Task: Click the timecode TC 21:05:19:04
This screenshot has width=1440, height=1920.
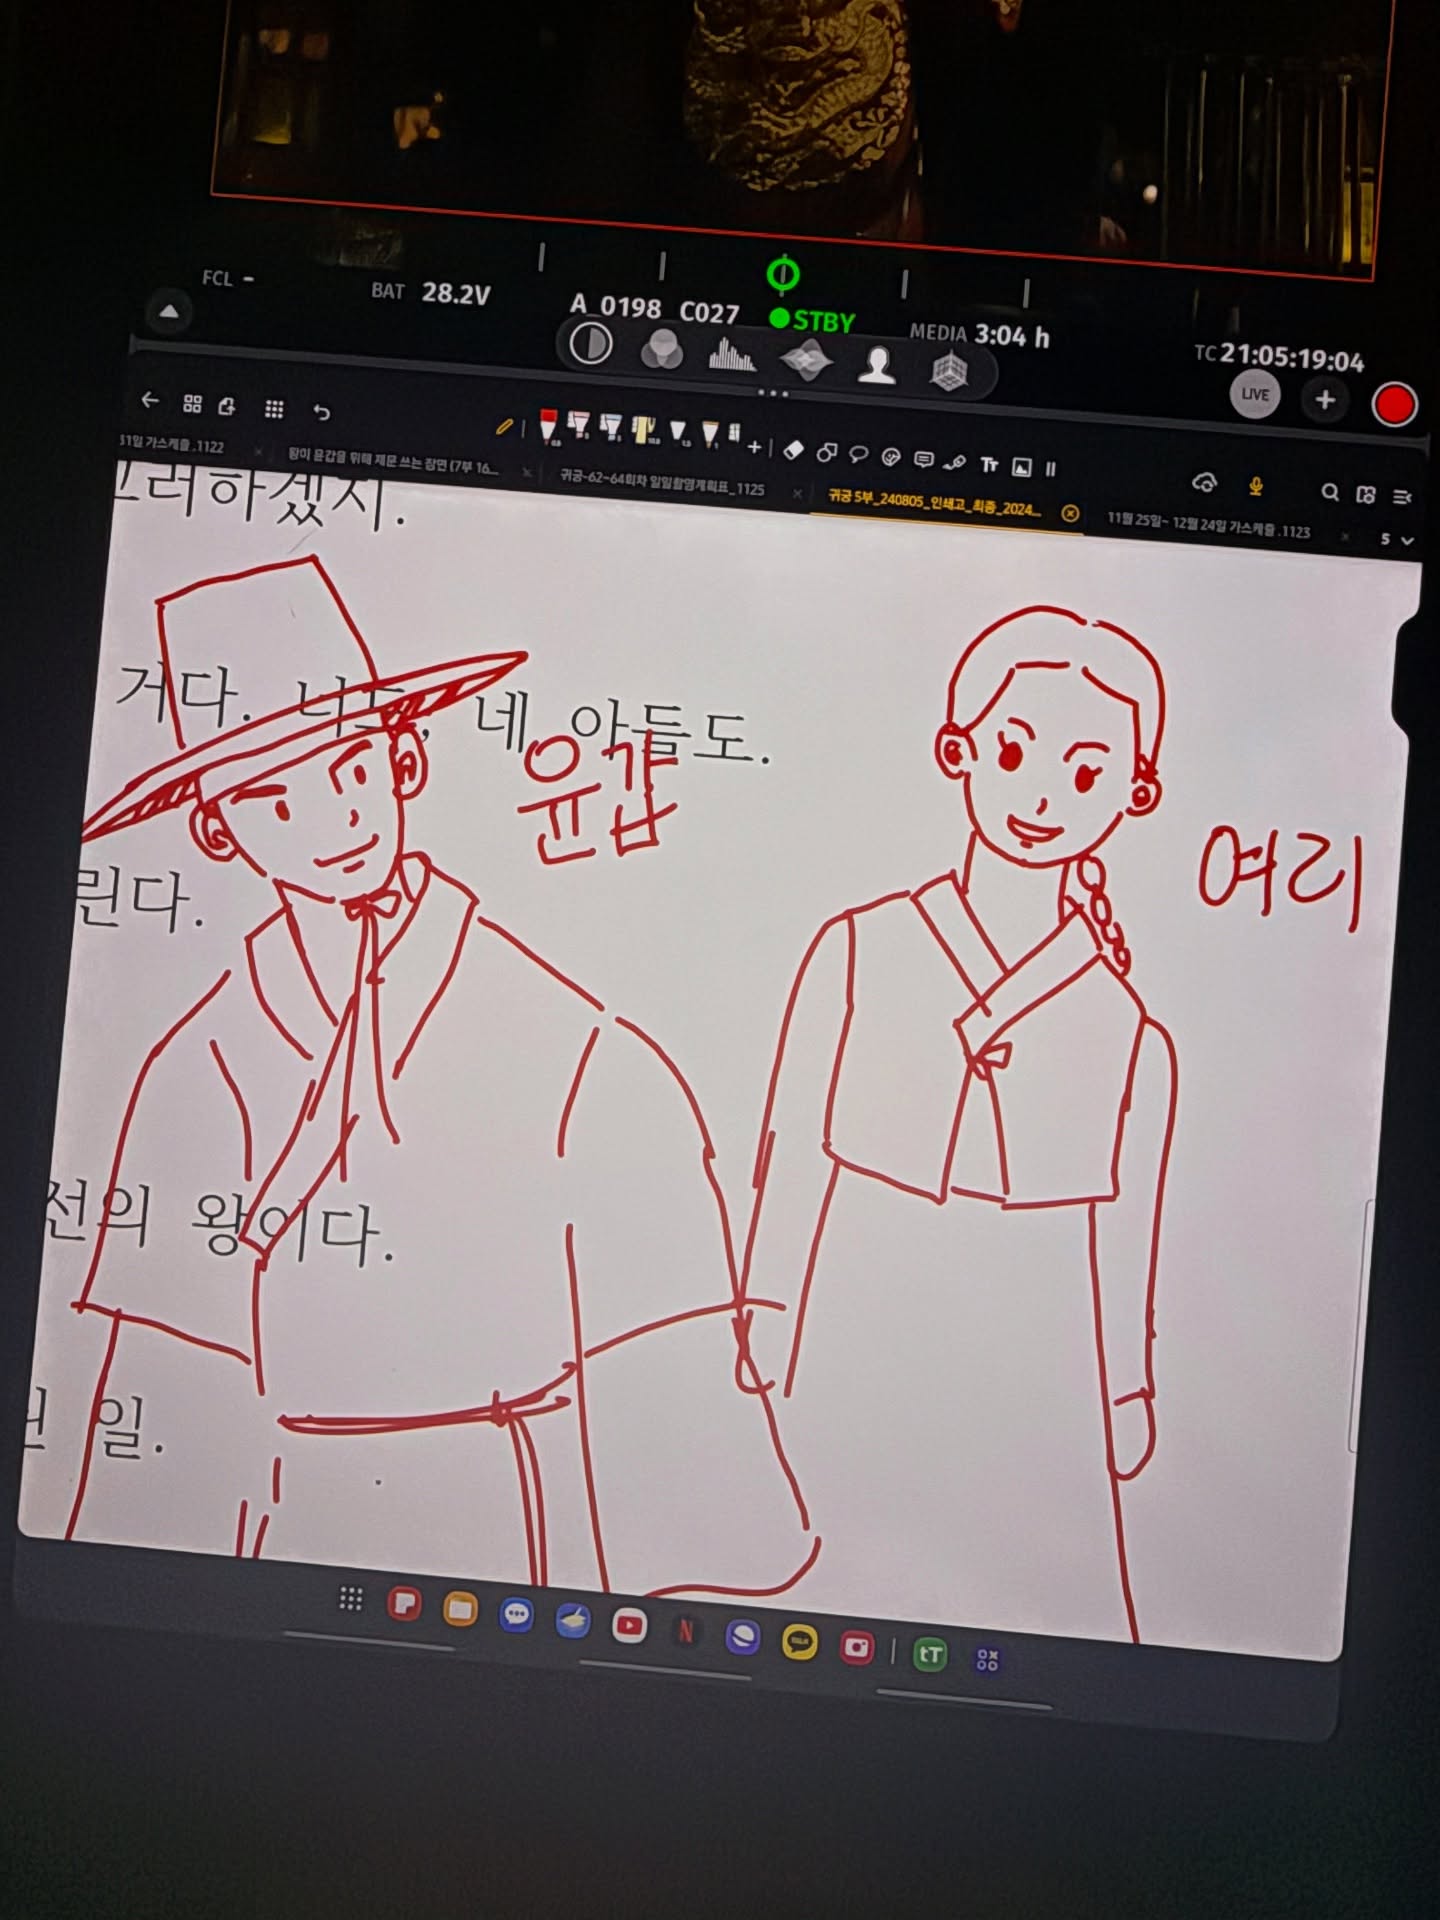Action: (x=1279, y=356)
